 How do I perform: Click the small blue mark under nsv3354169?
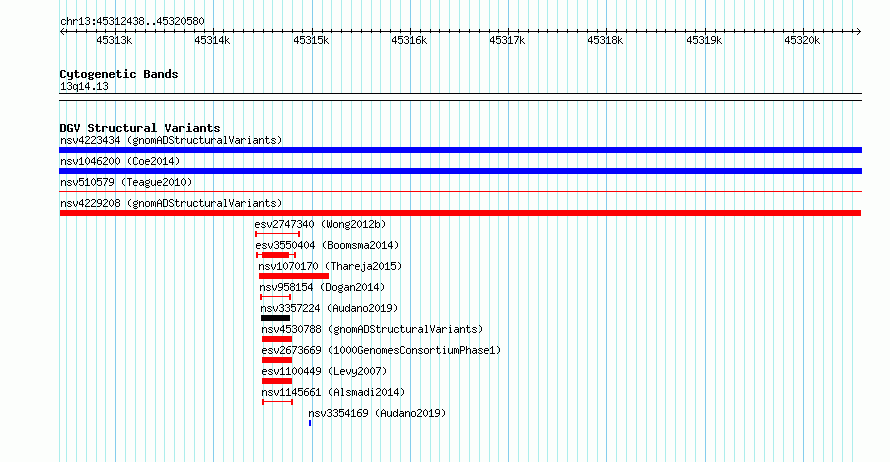[x=310, y=423]
